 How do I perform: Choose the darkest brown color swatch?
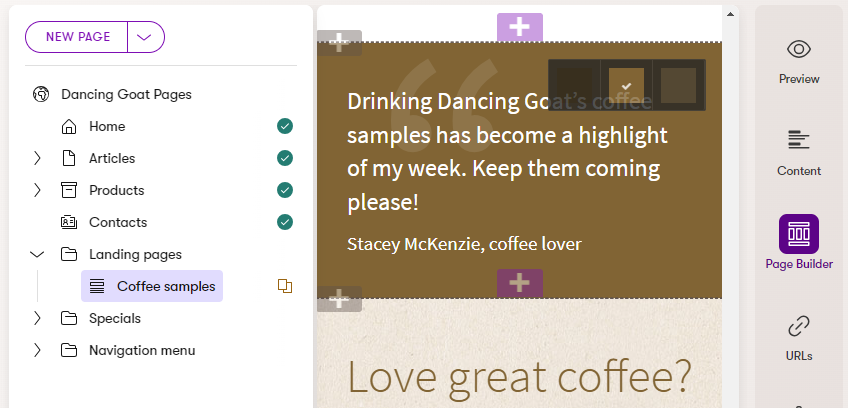point(575,85)
